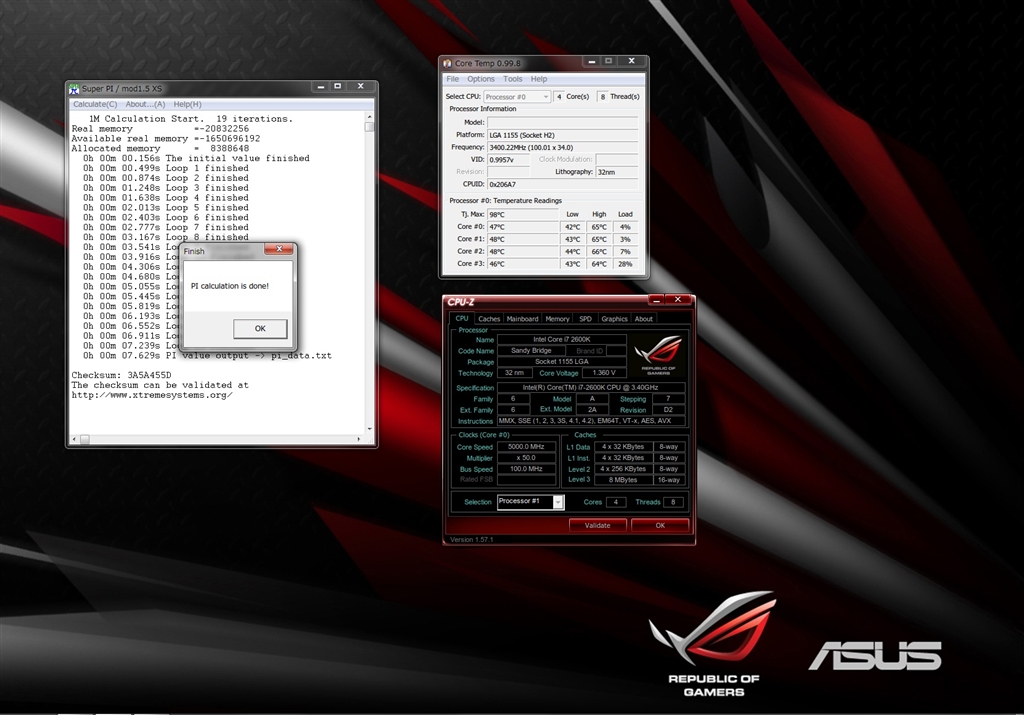
Task: Click the horizontal scrollbar thumb in Super PI
Action: point(84,439)
